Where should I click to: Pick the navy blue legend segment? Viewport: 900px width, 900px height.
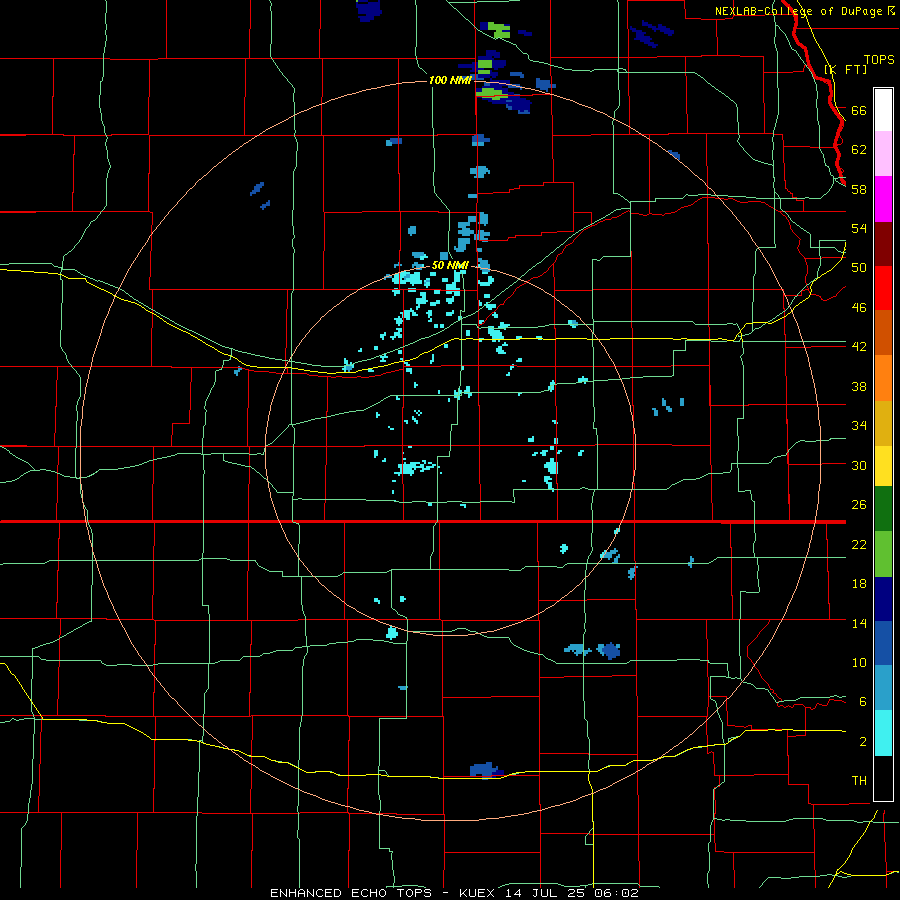pos(883,599)
